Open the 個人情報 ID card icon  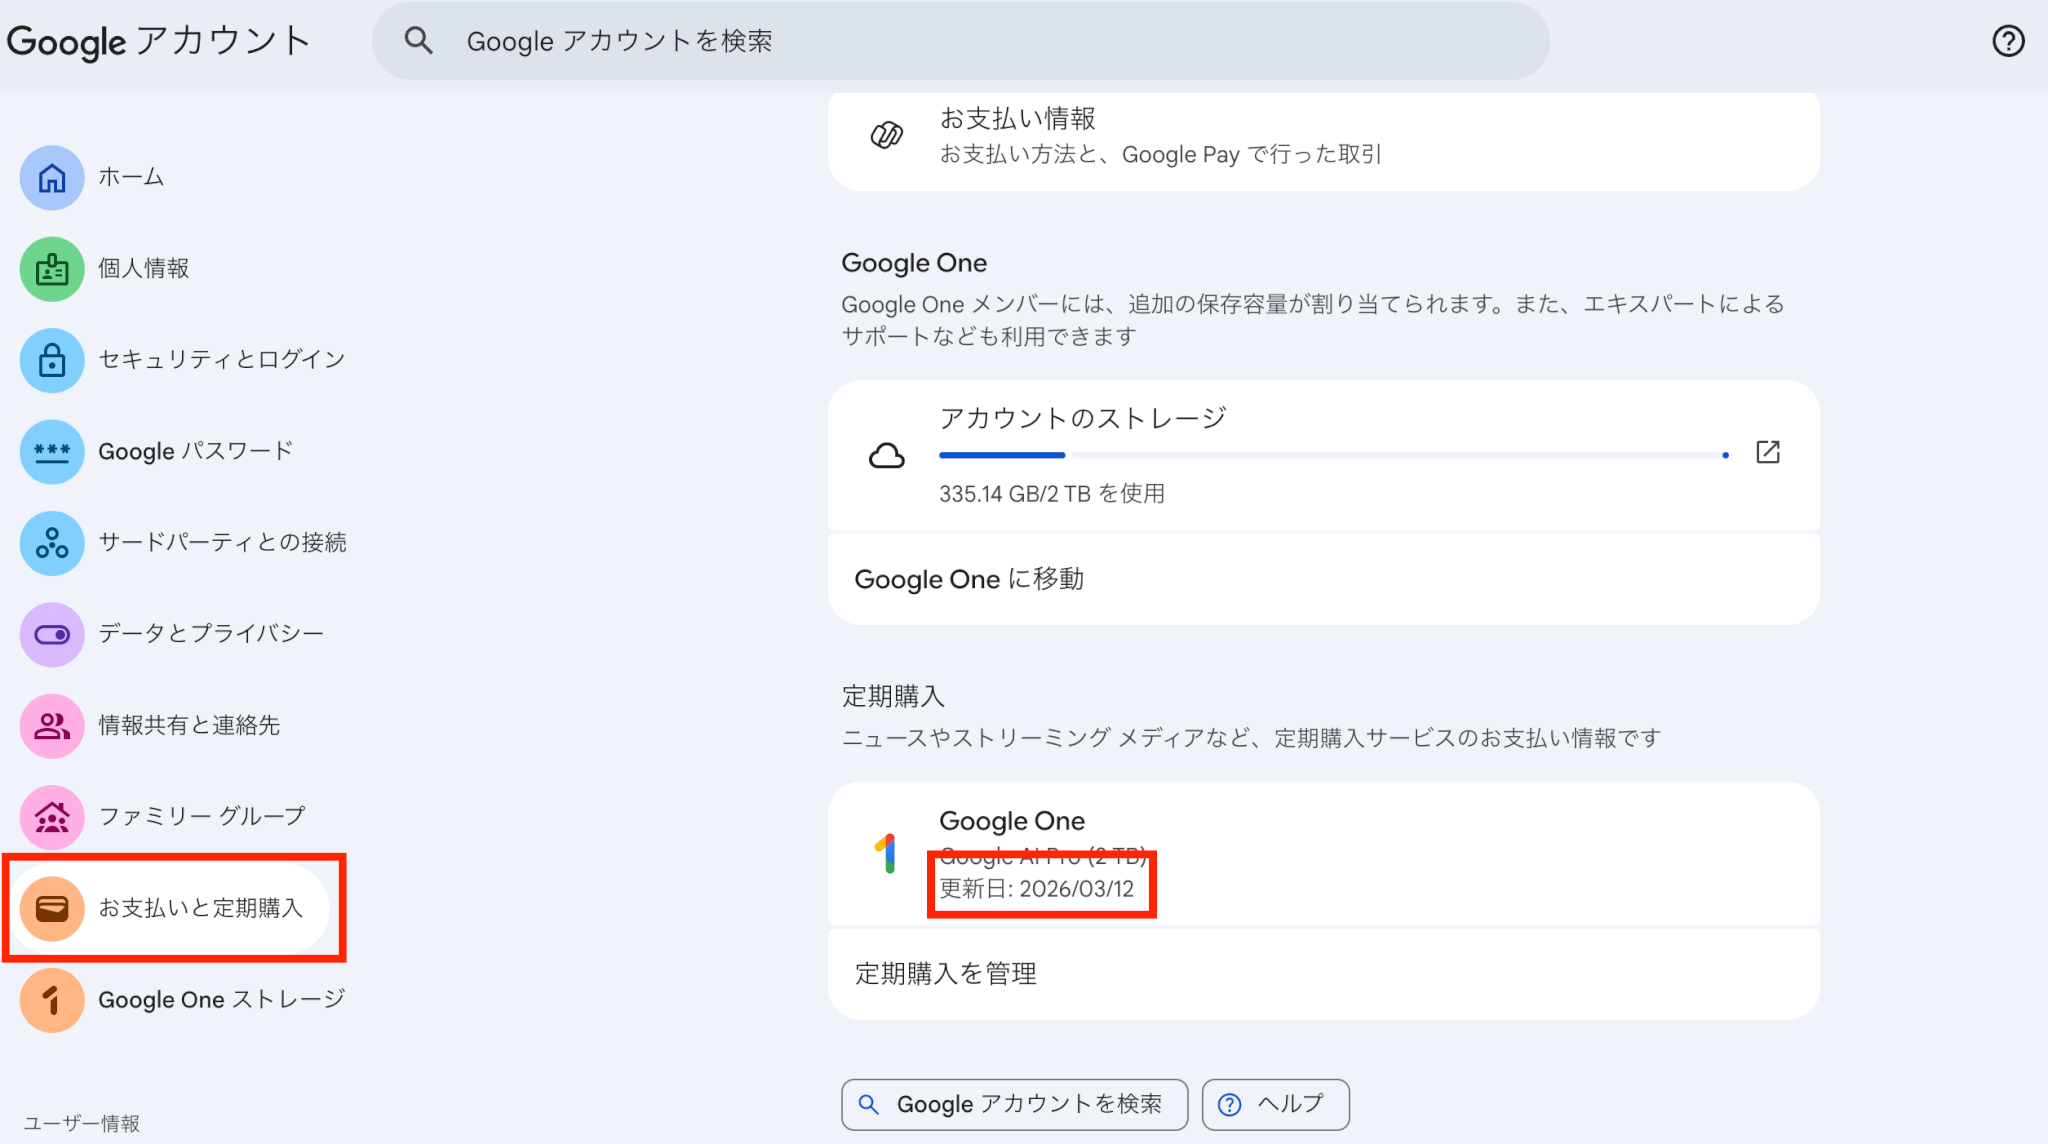(52, 269)
